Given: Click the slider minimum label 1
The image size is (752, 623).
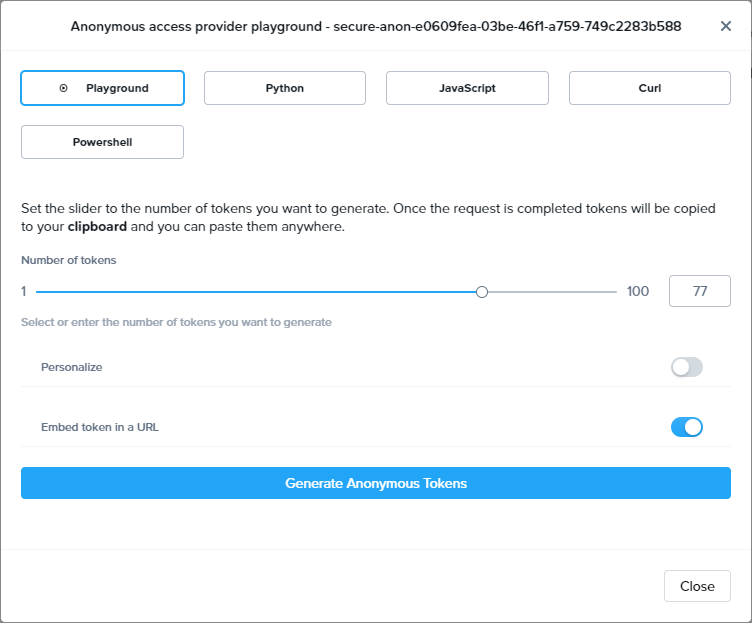Looking at the screenshot, I should tap(24, 292).
